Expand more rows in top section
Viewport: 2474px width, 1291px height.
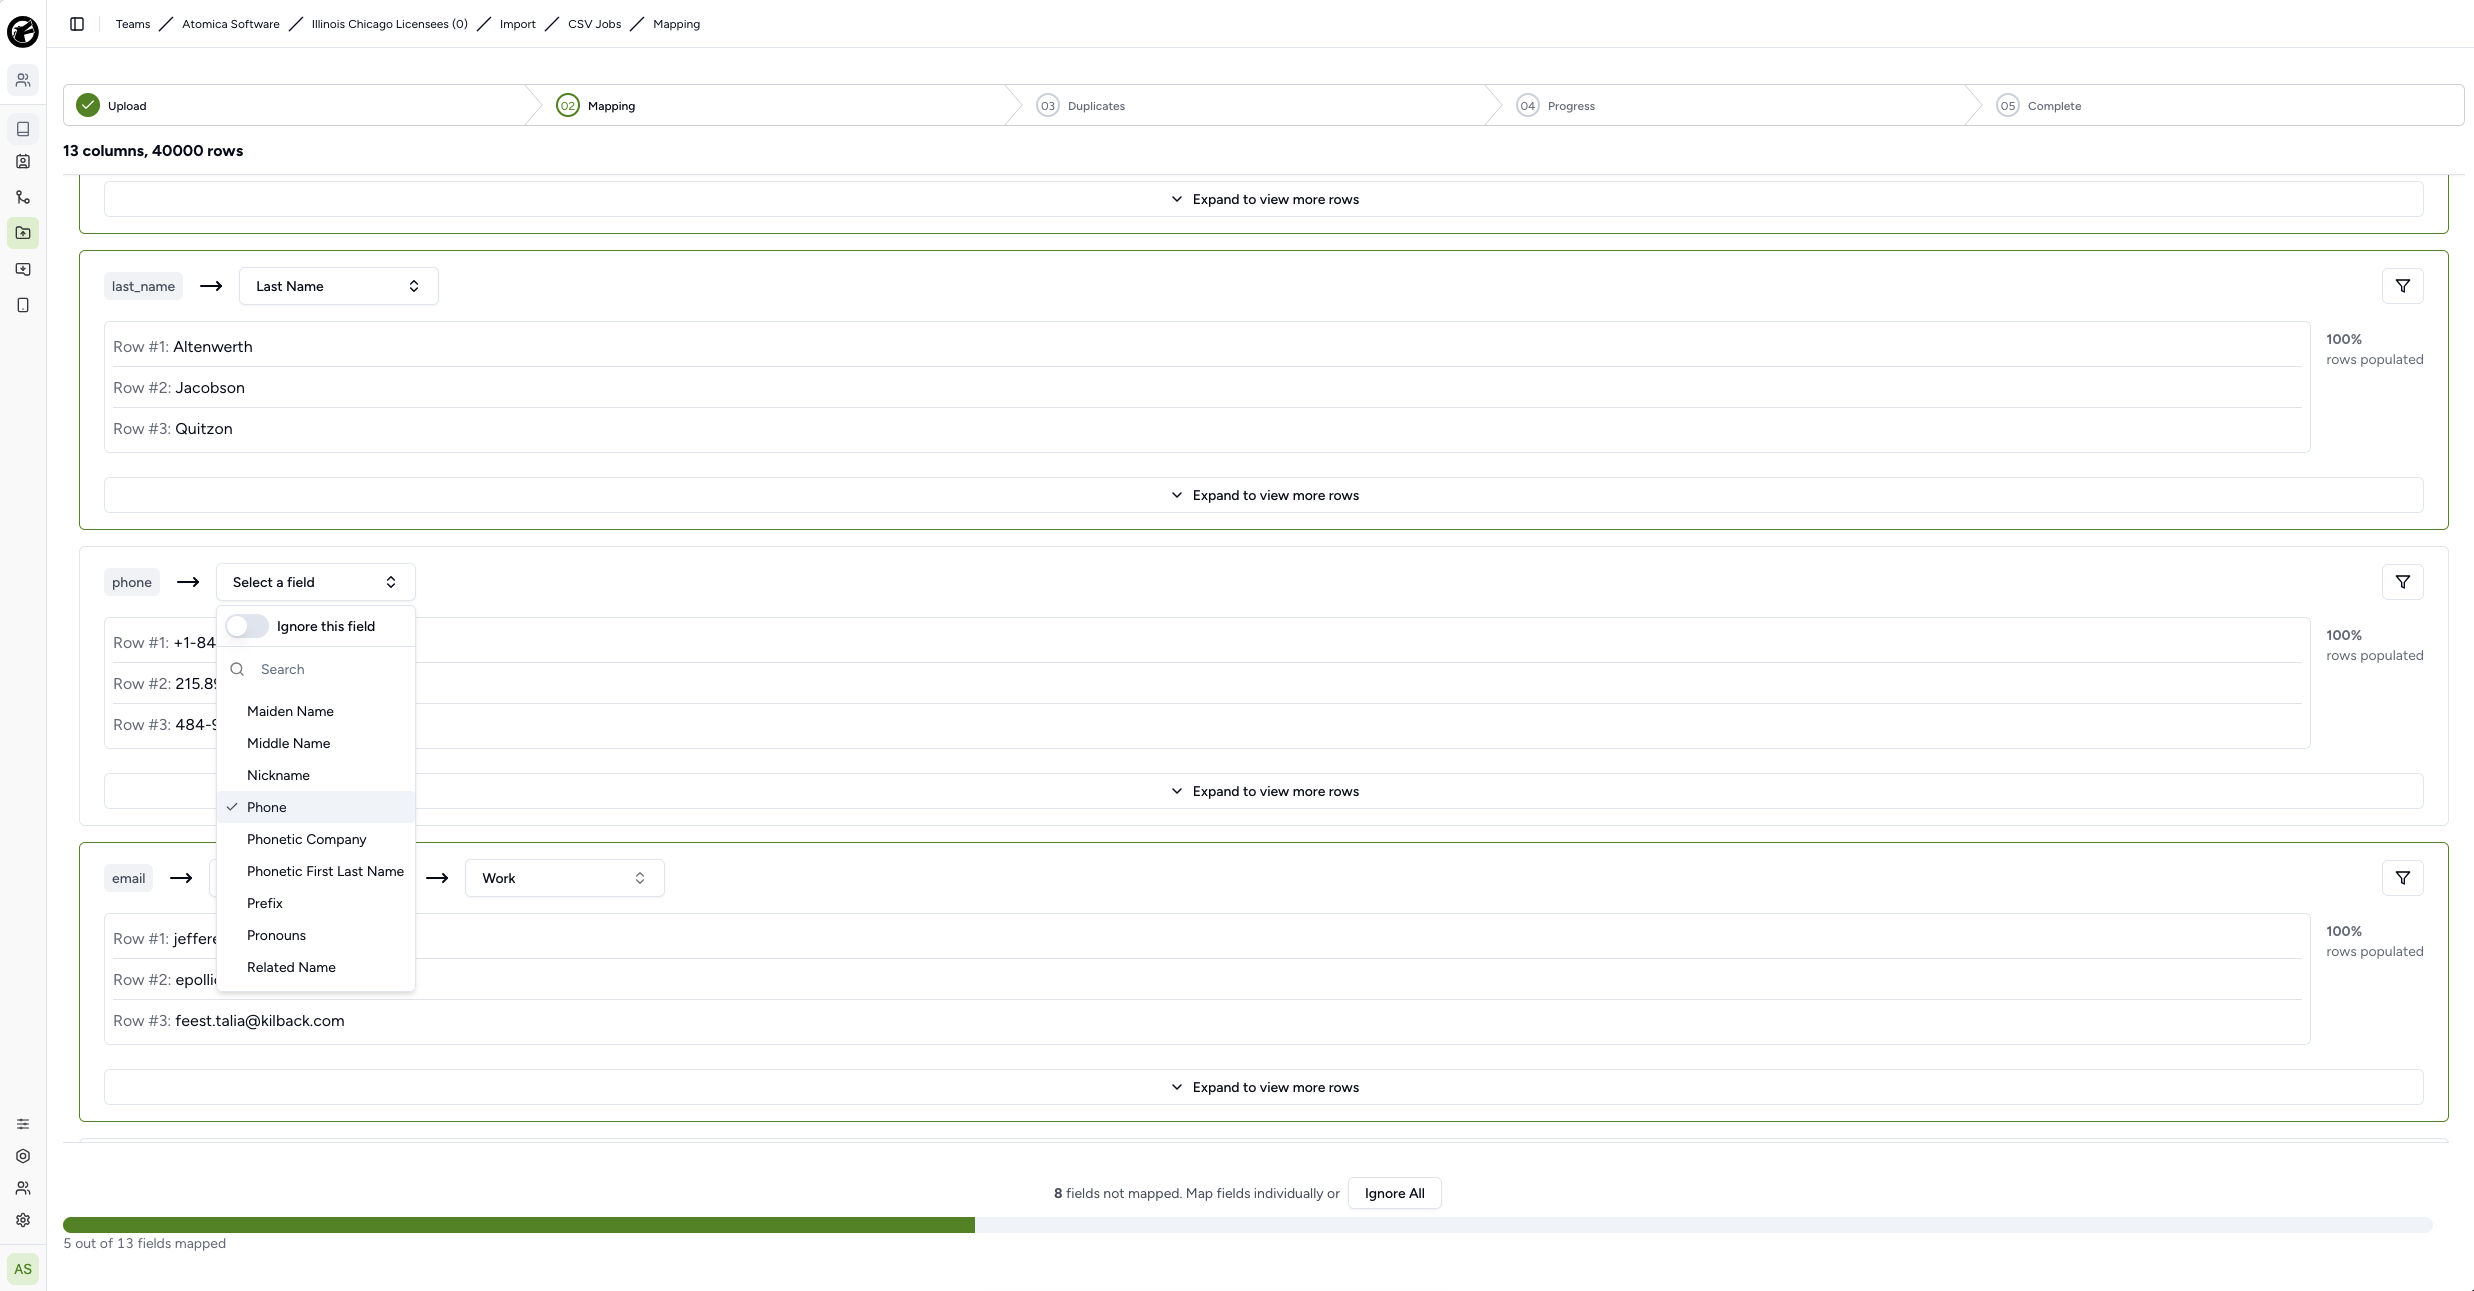tap(1263, 199)
